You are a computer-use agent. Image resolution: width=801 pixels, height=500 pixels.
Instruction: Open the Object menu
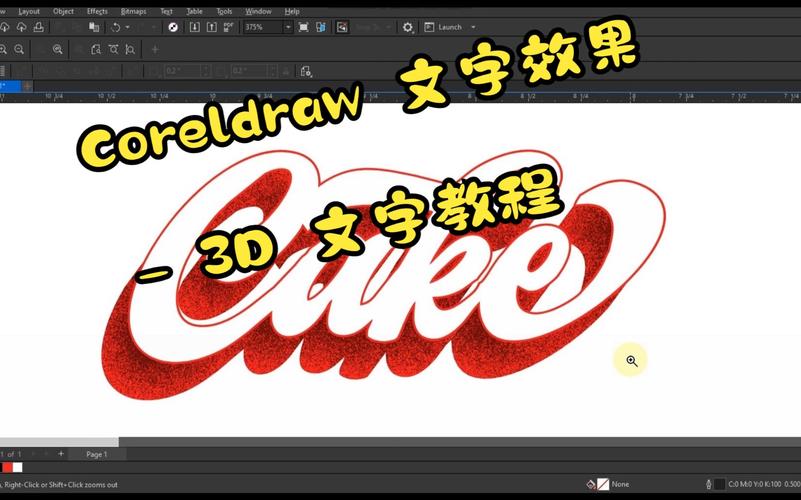[63, 11]
